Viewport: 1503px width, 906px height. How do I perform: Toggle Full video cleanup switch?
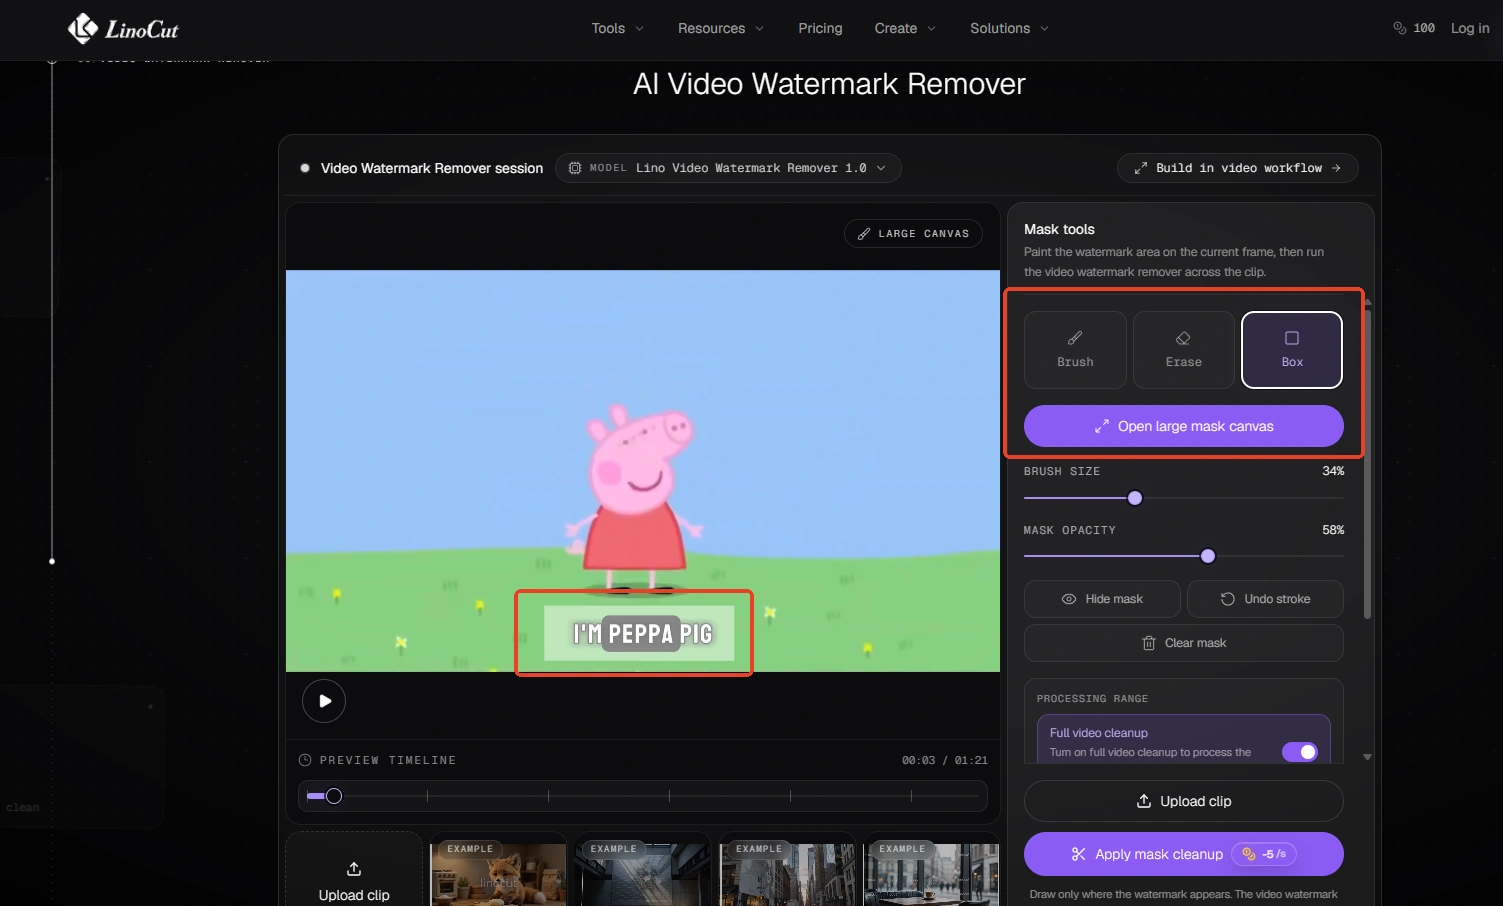pos(1300,752)
